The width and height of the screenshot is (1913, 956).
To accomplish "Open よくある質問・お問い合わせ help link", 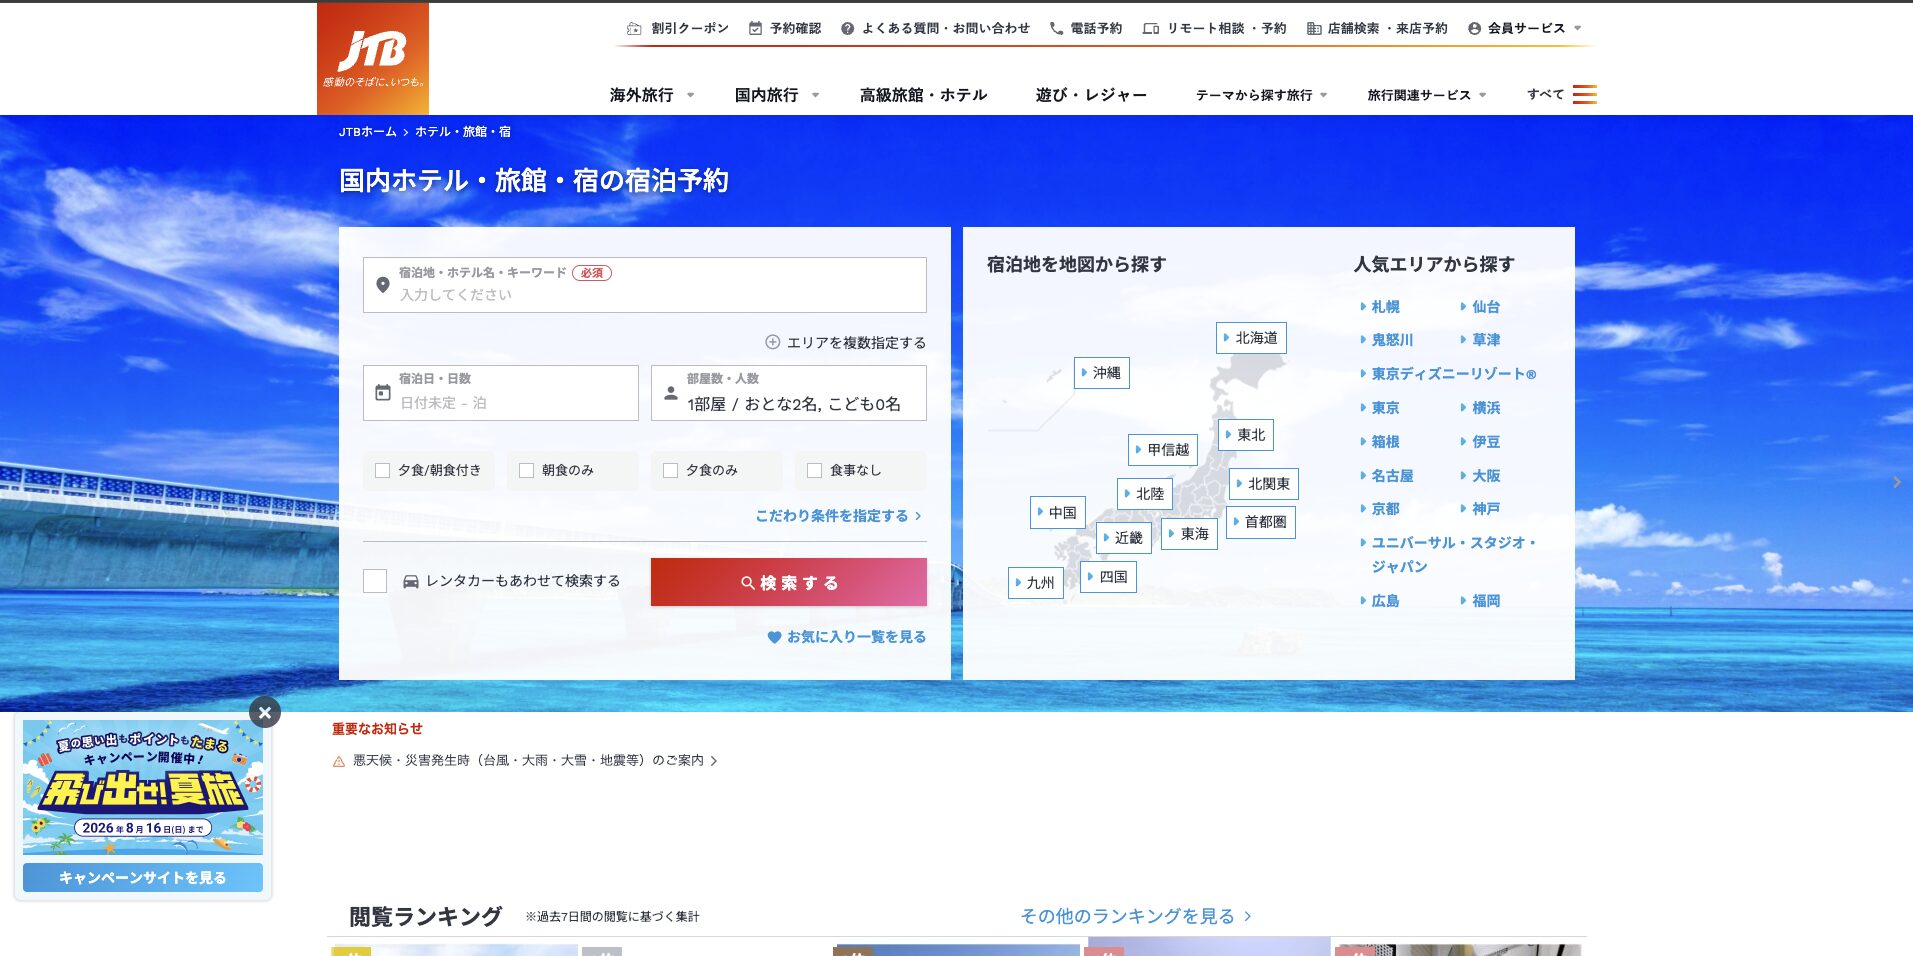I will pos(935,28).
